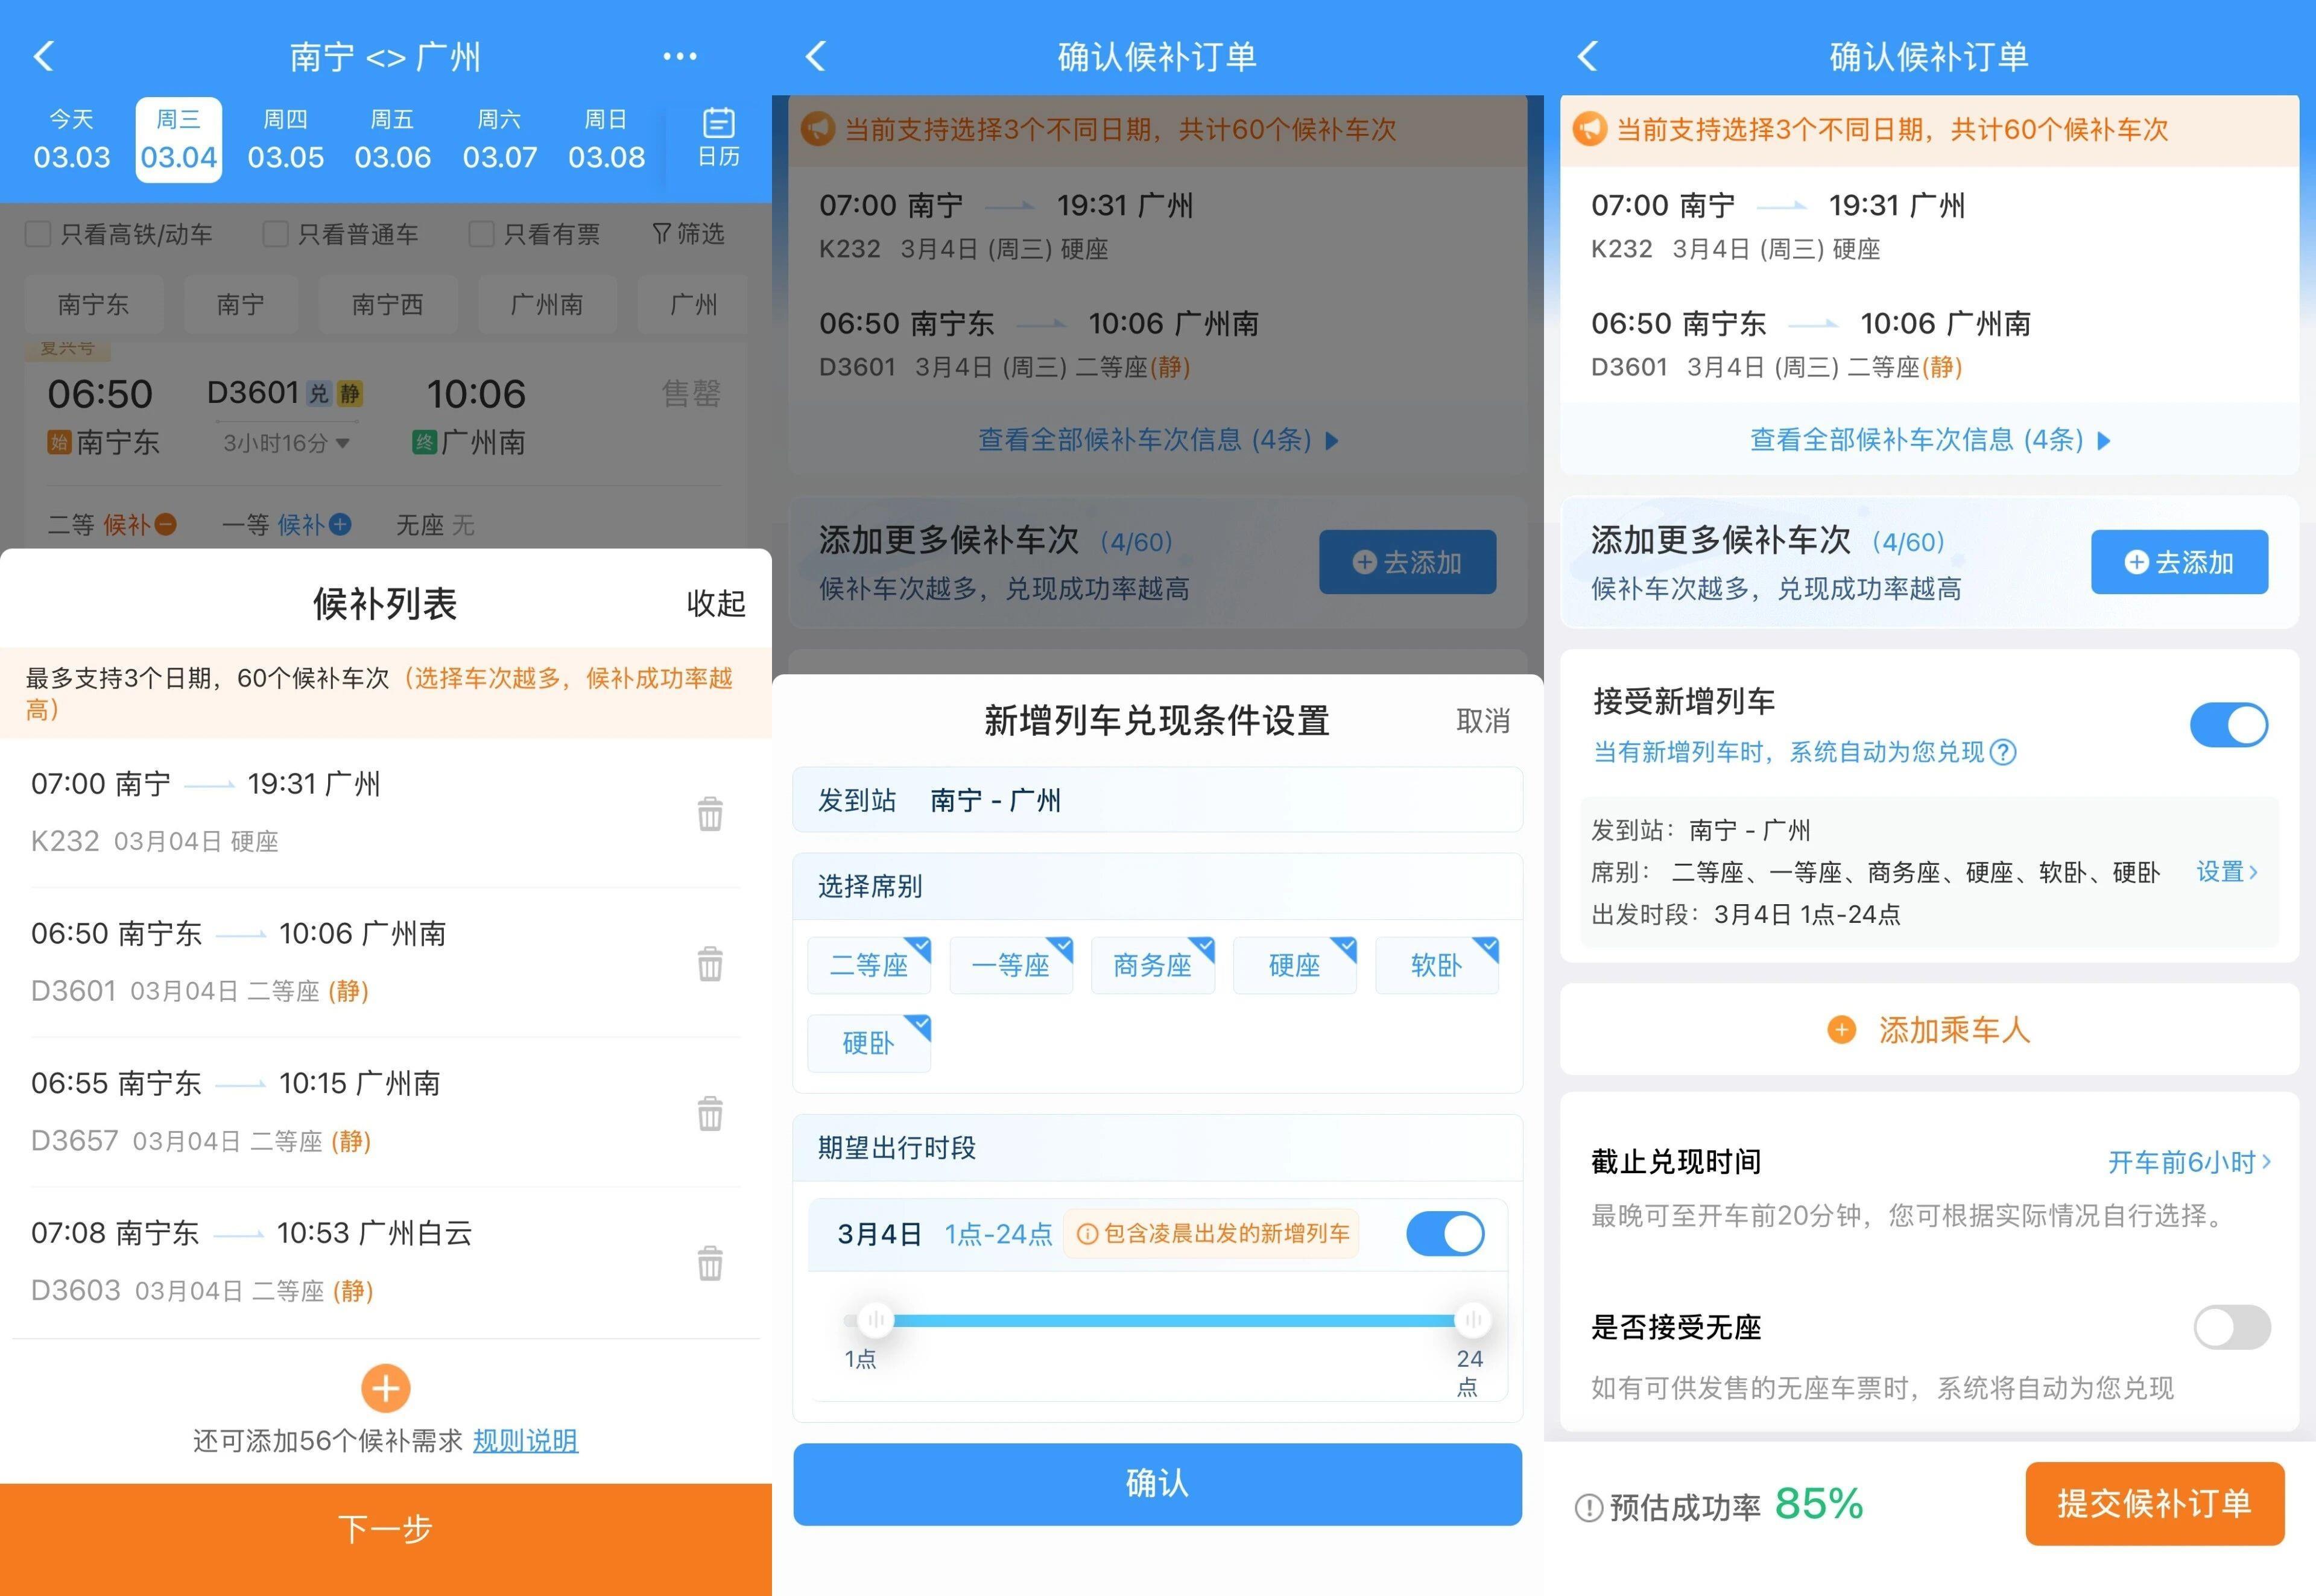Collapse the 候补列表 panel with 收起
This screenshot has height=1596, width=2316.
tap(716, 604)
